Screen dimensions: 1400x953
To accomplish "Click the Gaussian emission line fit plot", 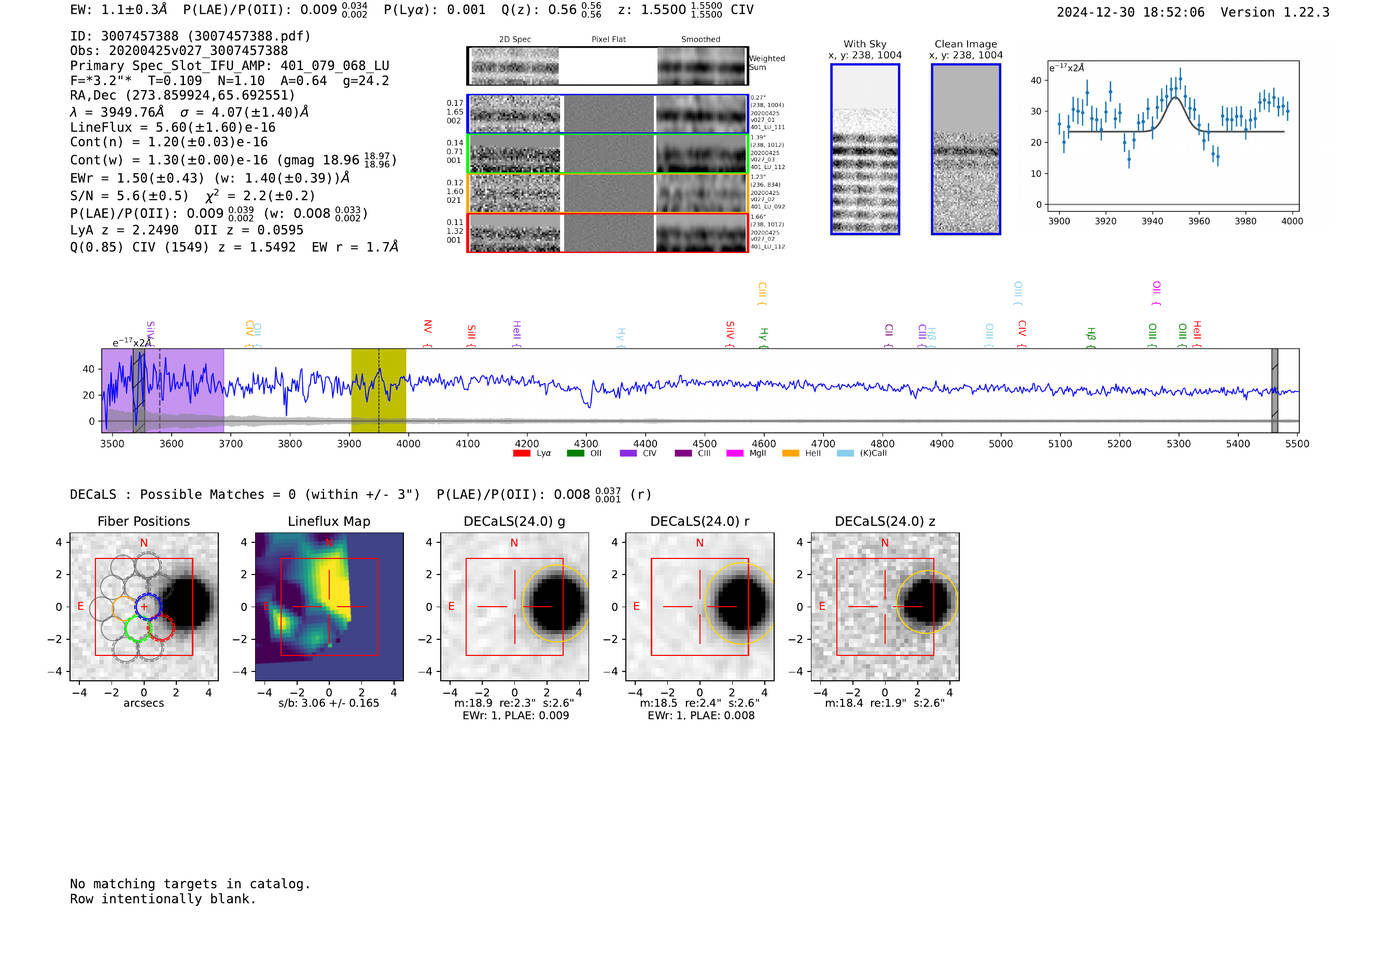I will [1172, 137].
